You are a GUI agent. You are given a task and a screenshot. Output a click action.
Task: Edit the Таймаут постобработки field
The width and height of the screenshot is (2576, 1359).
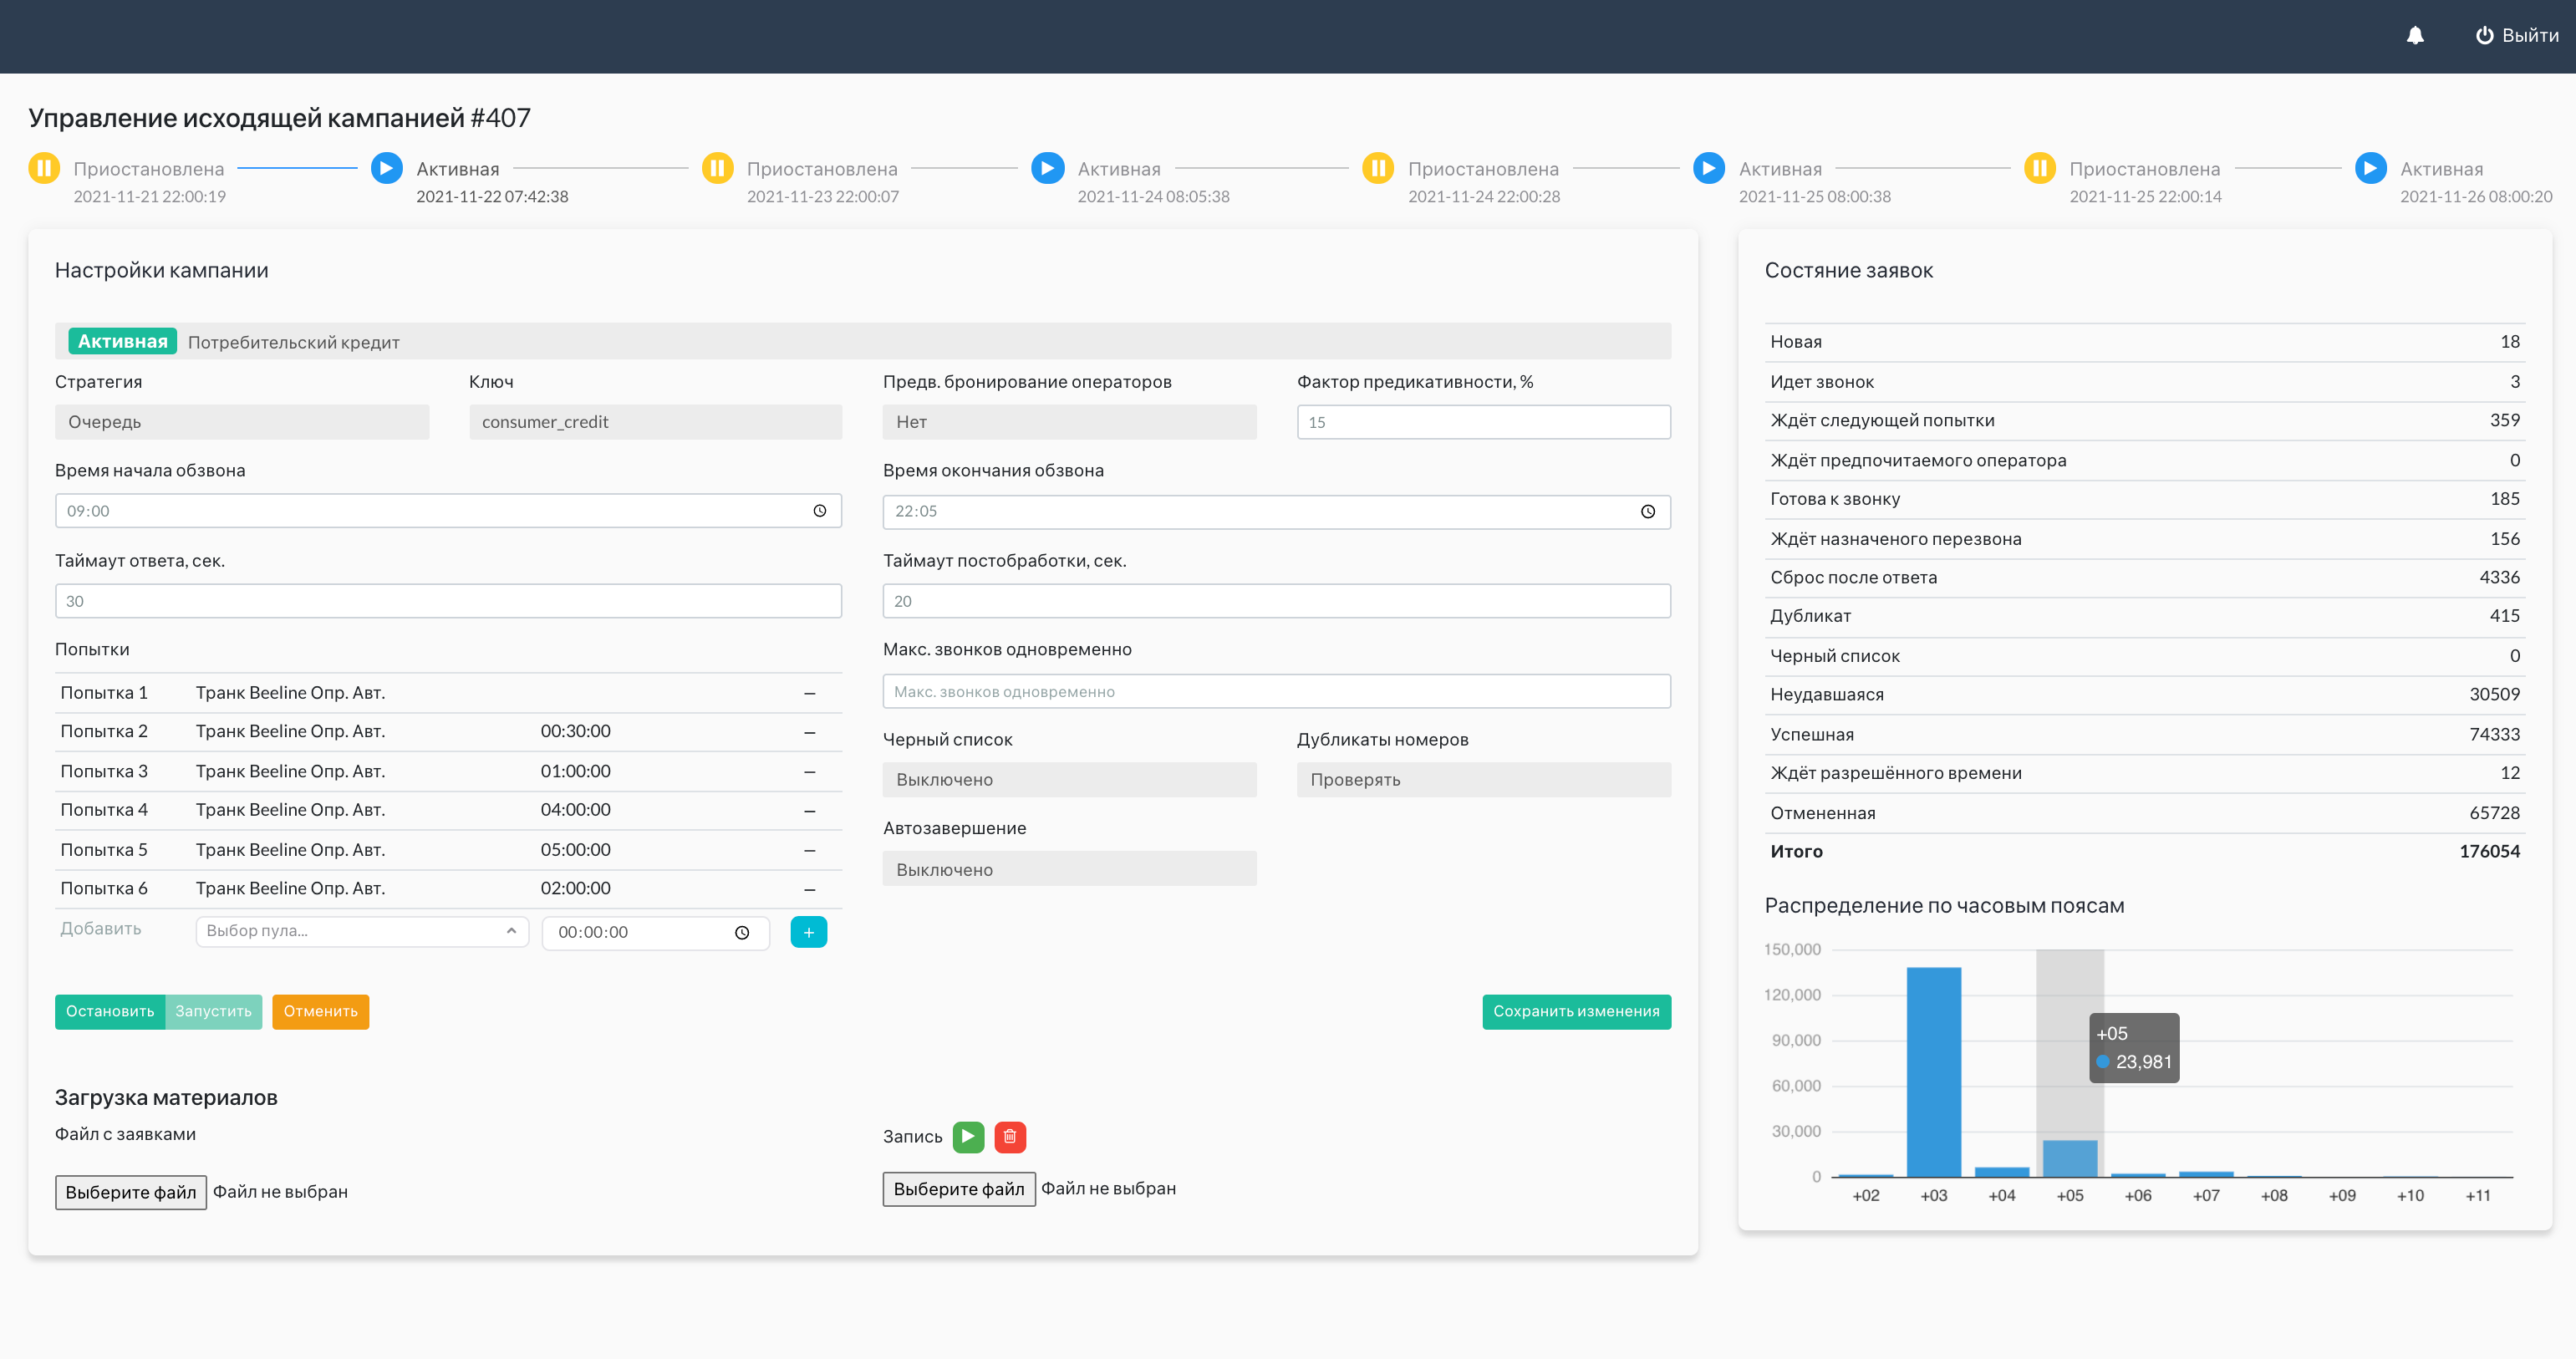pos(1277,601)
